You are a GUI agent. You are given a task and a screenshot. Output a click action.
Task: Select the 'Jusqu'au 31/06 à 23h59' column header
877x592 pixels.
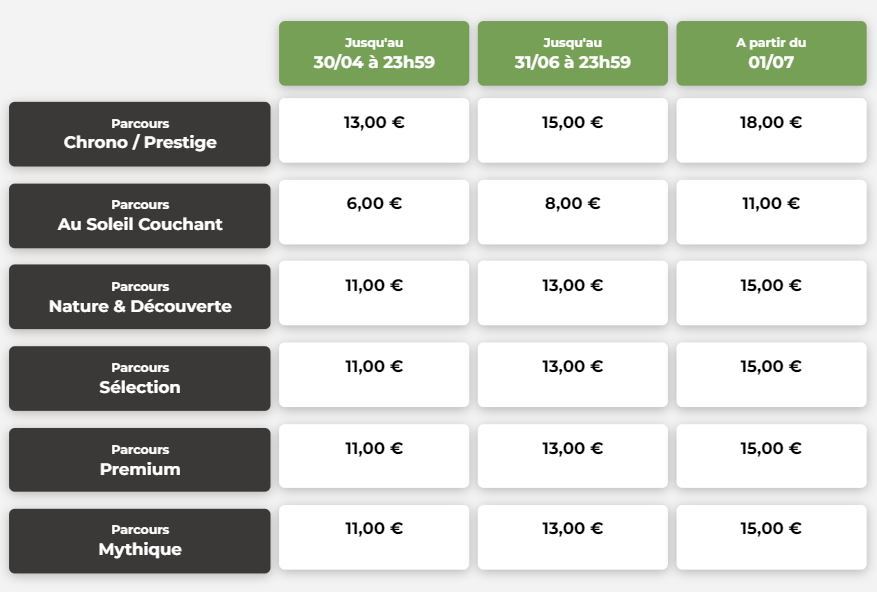(x=572, y=53)
